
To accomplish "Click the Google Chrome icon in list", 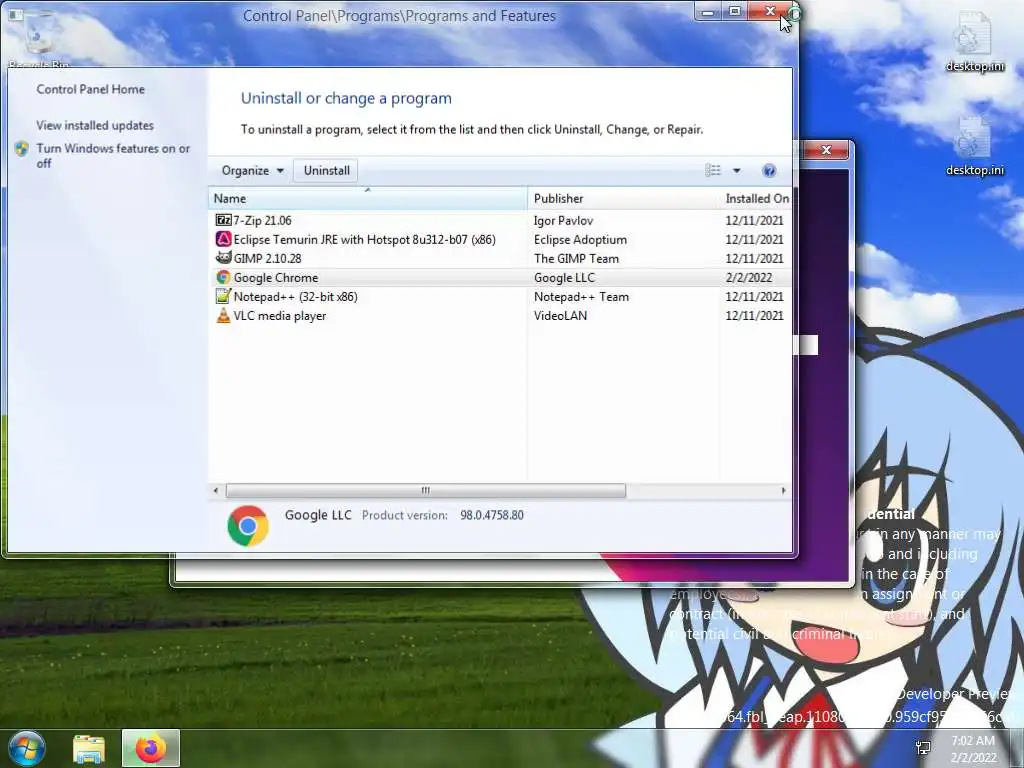I will coord(223,277).
